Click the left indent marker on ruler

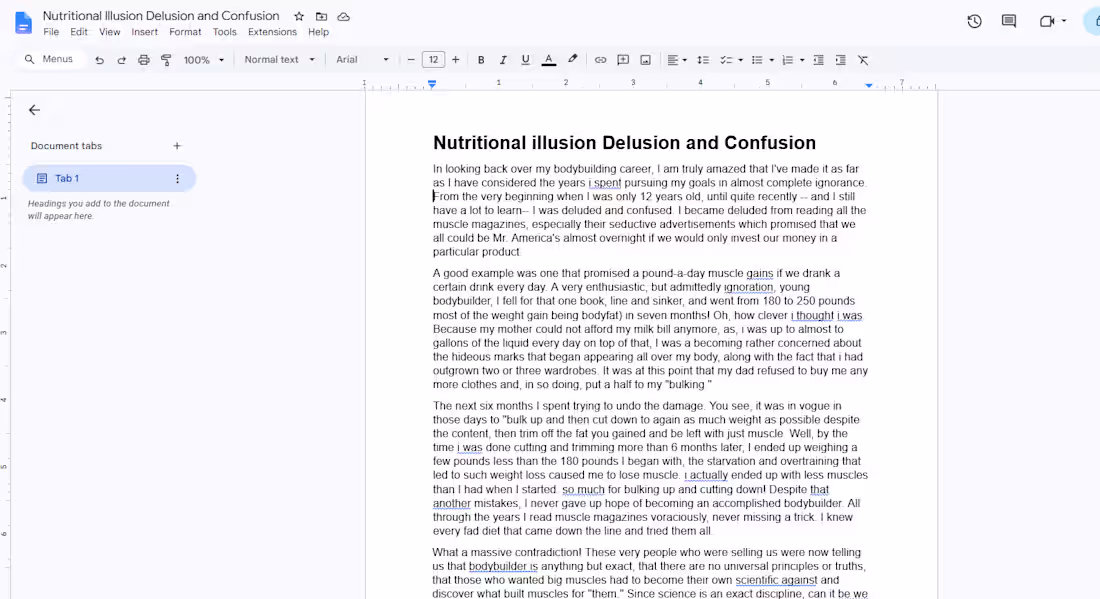(x=432, y=84)
